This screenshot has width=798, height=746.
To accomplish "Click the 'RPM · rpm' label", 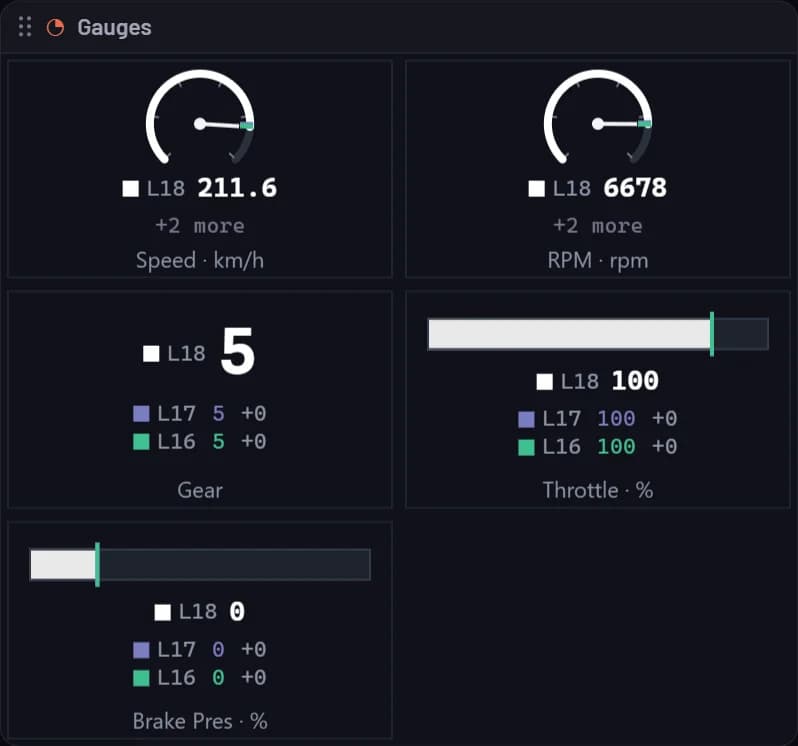I will pyautogui.click(x=598, y=261).
